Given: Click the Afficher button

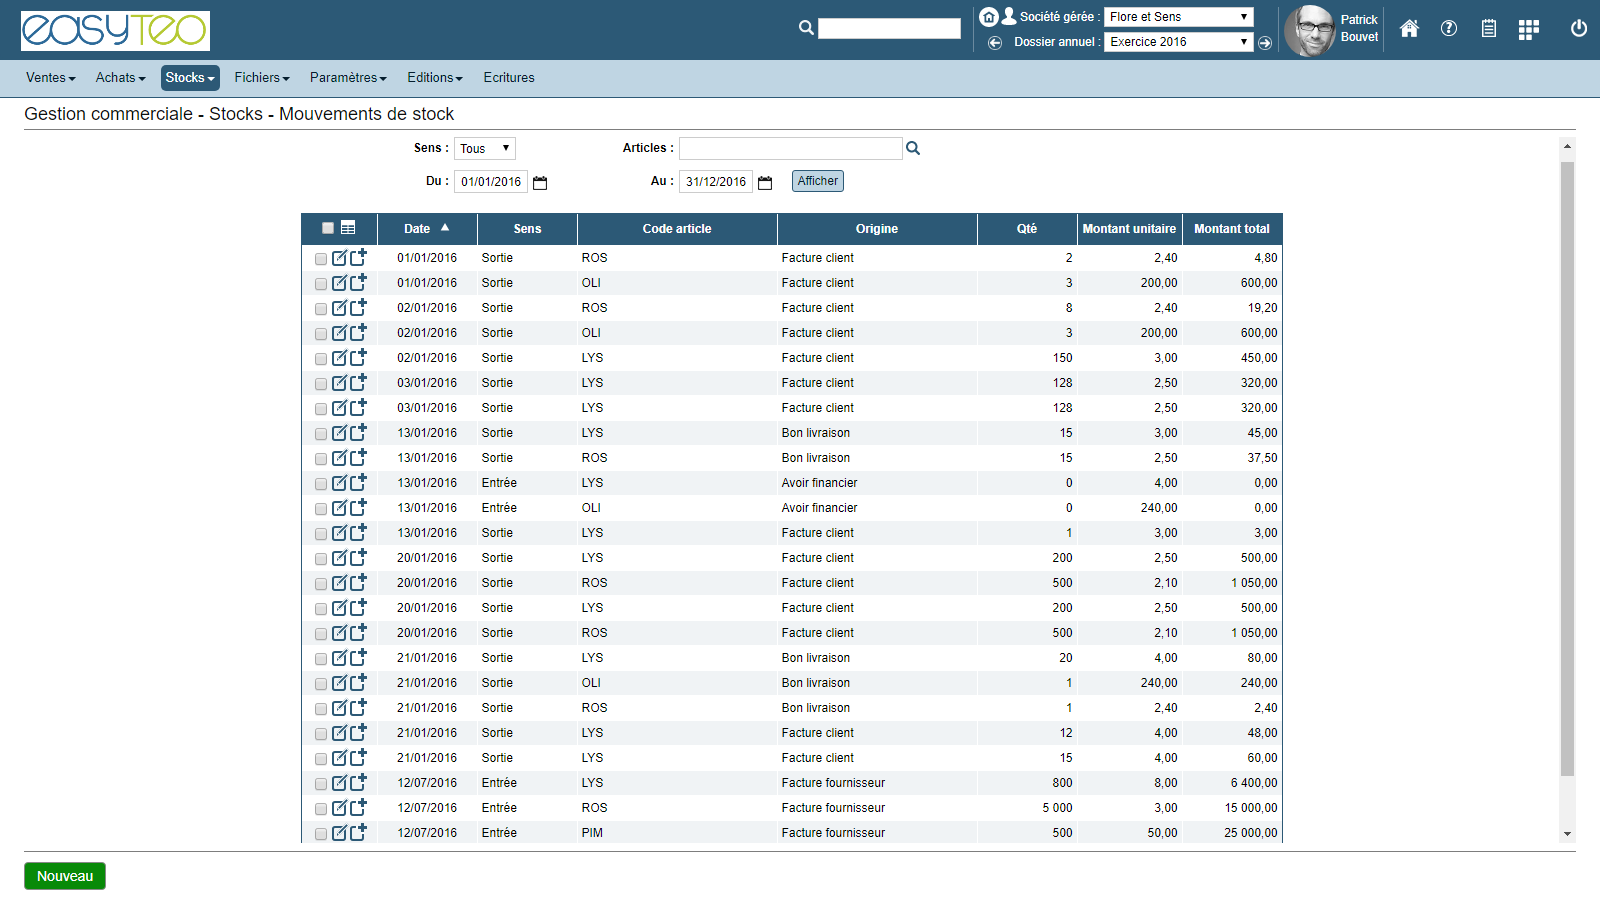Looking at the screenshot, I should (817, 181).
